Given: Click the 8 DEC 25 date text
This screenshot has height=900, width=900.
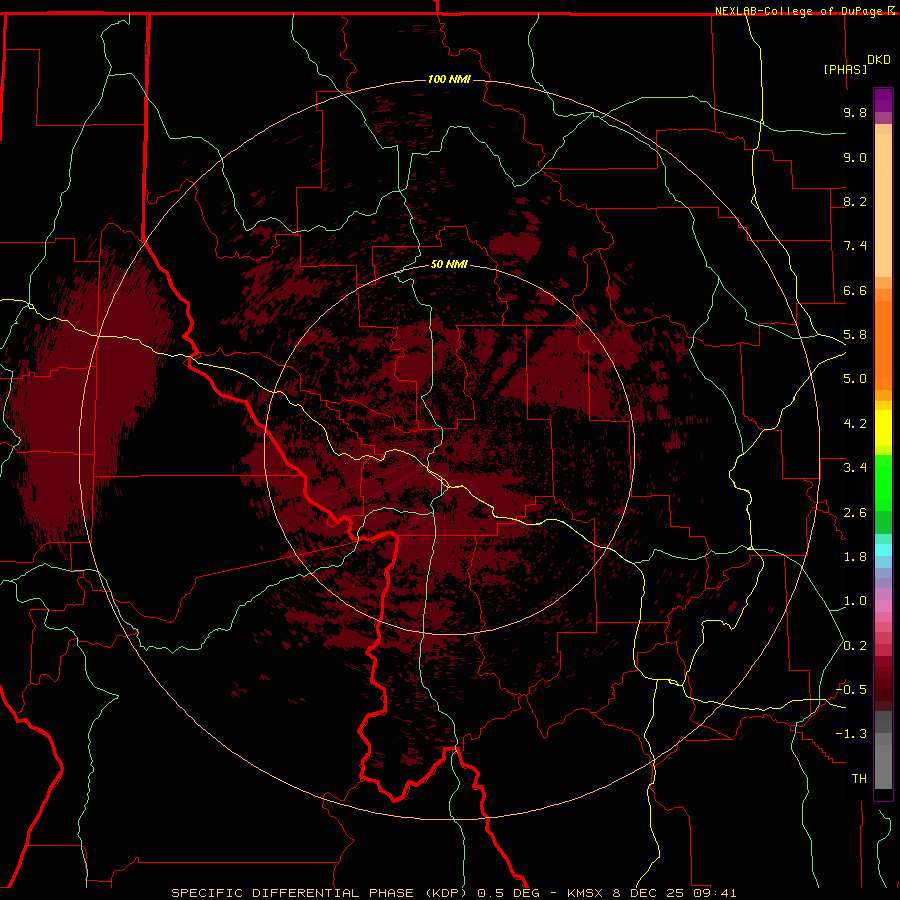Looking at the screenshot, I should tap(649, 893).
